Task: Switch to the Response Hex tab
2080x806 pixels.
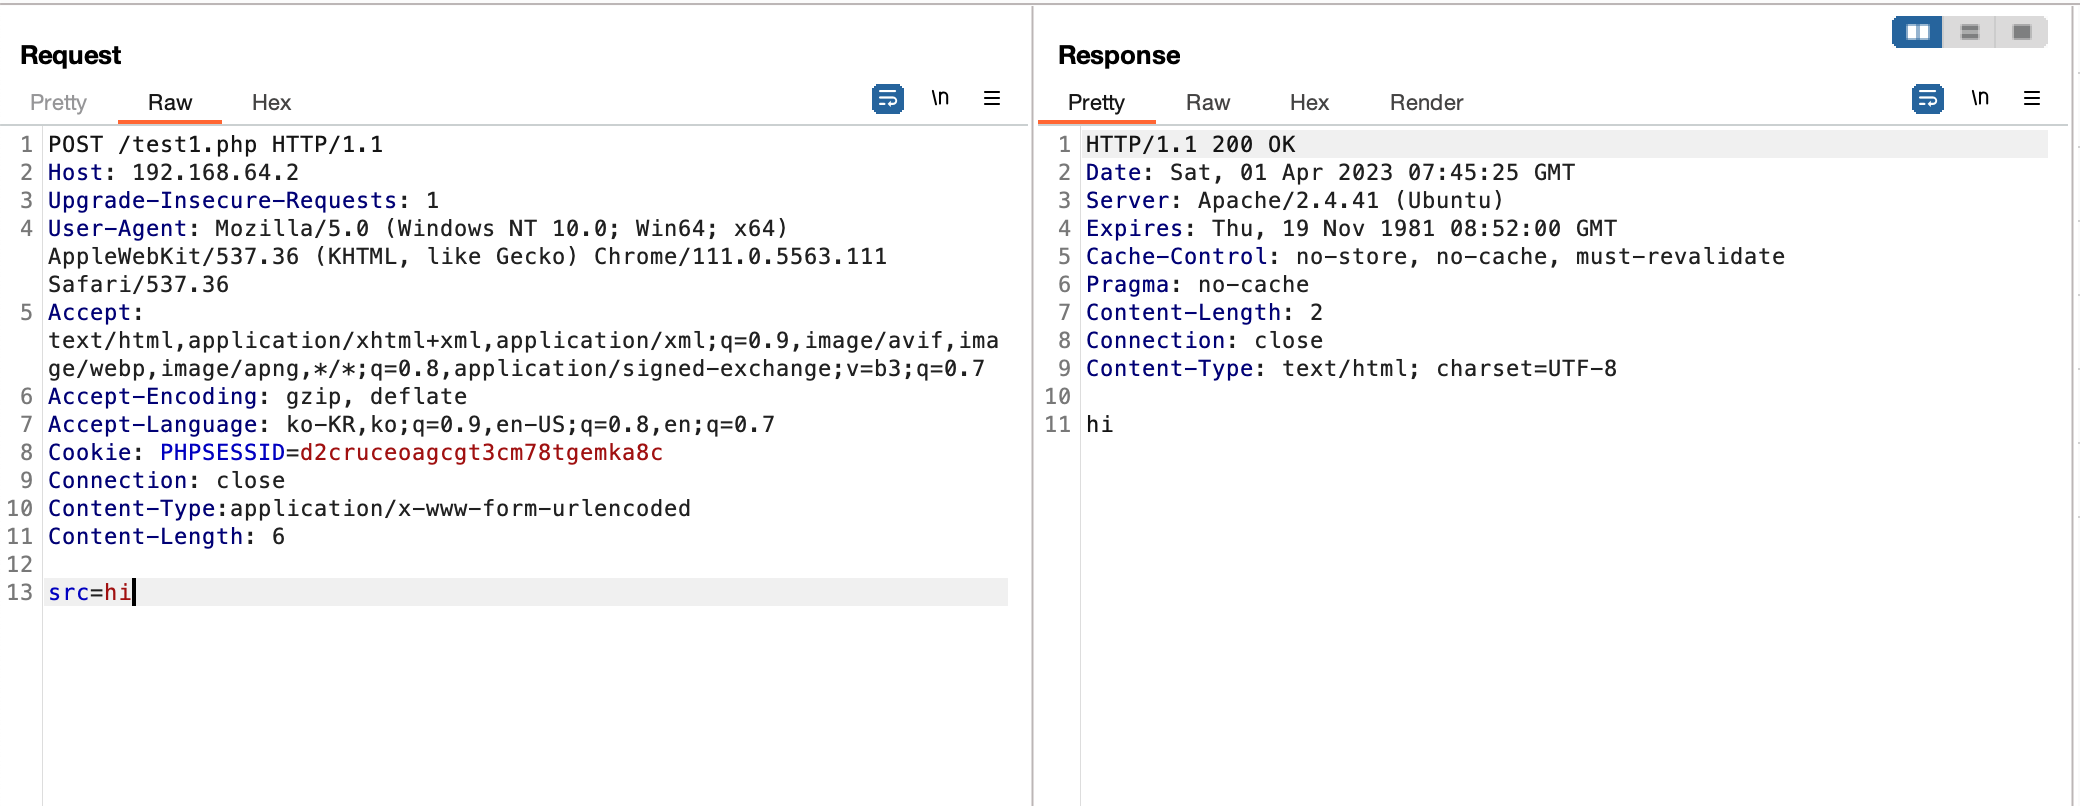Action: click(1309, 102)
